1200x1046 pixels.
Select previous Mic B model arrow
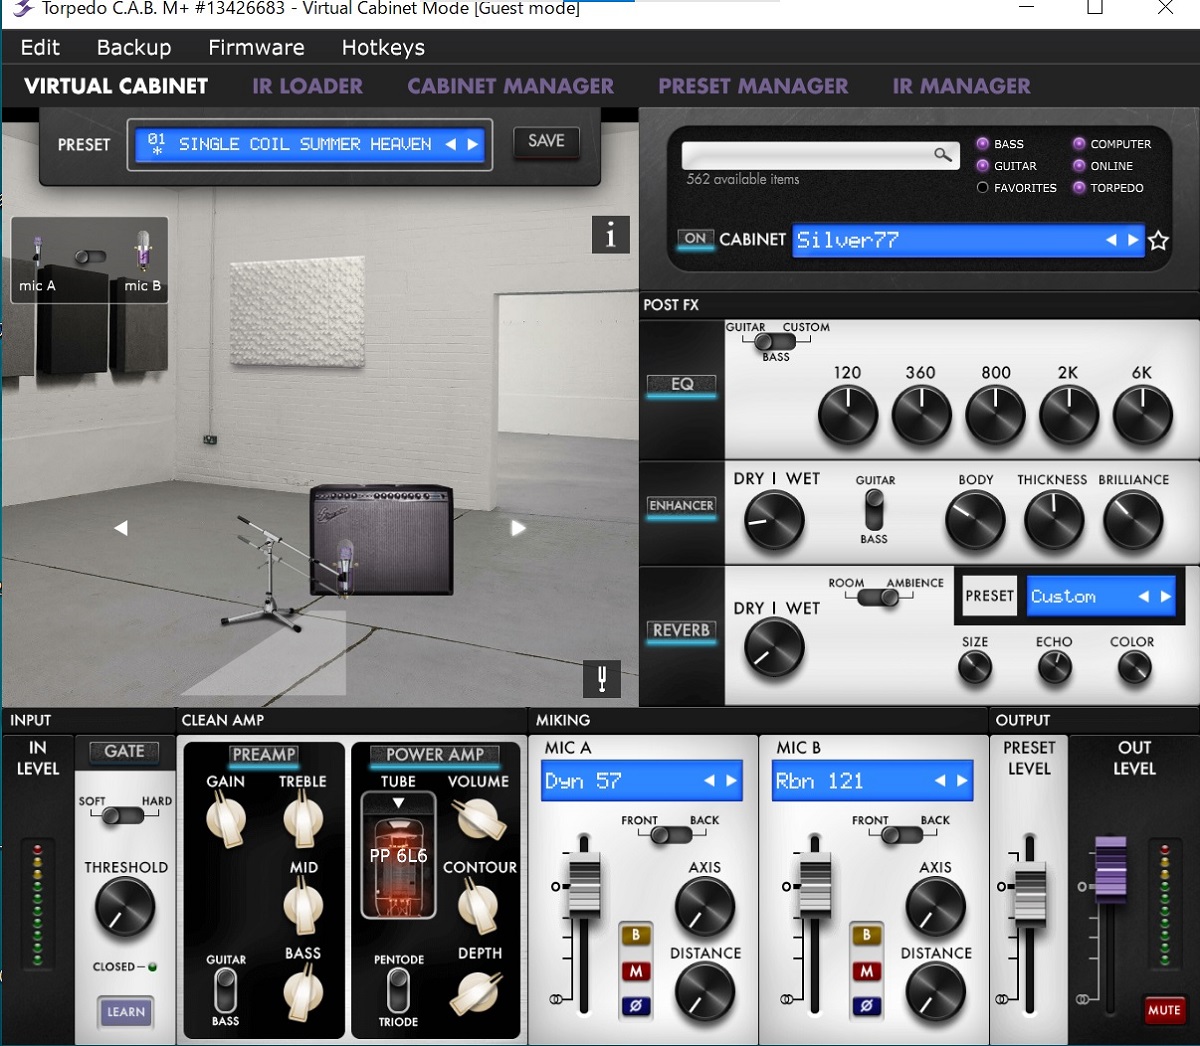tap(940, 781)
